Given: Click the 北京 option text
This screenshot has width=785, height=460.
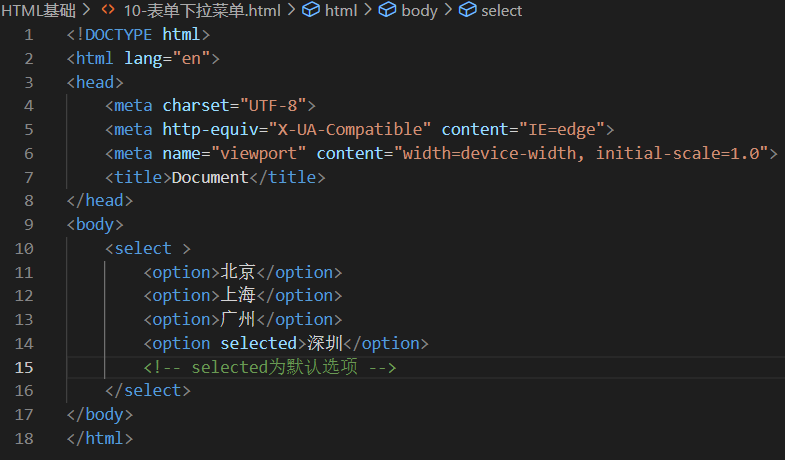Looking at the screenshot, I should [x=238, y=272].
